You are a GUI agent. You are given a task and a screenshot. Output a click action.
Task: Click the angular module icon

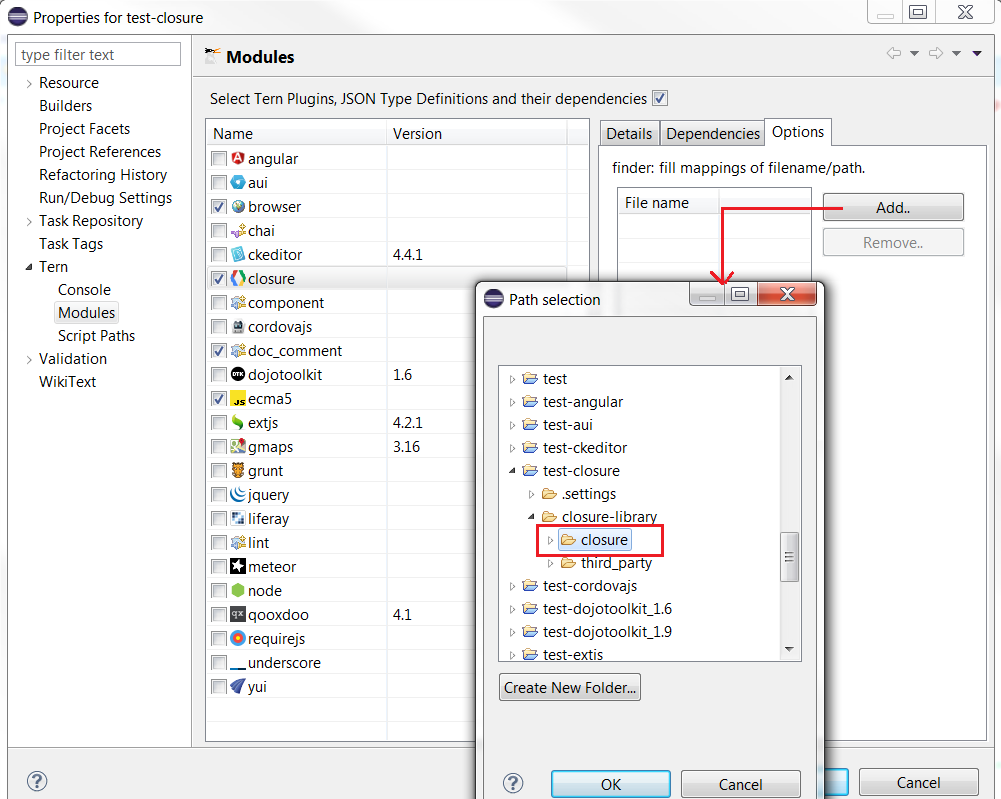click(238, 159)
